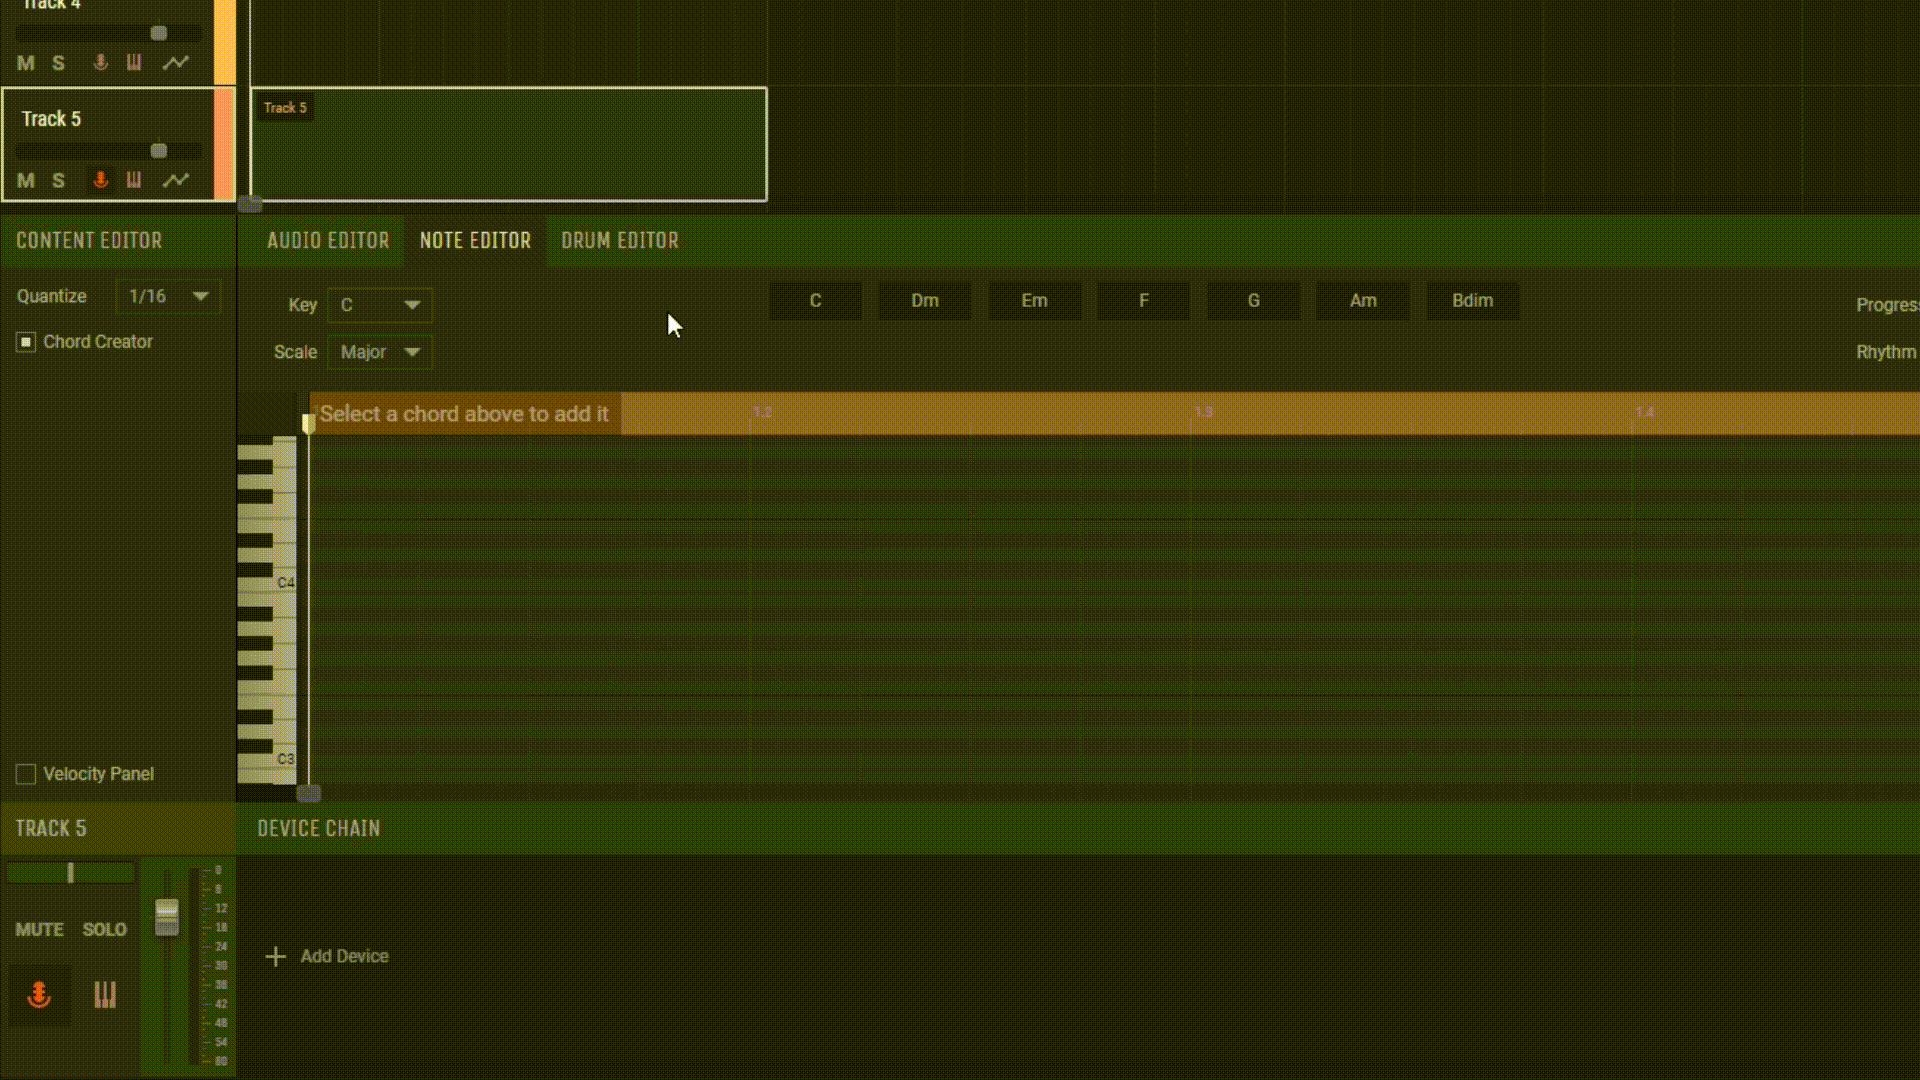Switch to the Drum Editor tab
The width and height of the screenshot is (1920, 1080).
(618, 240)
